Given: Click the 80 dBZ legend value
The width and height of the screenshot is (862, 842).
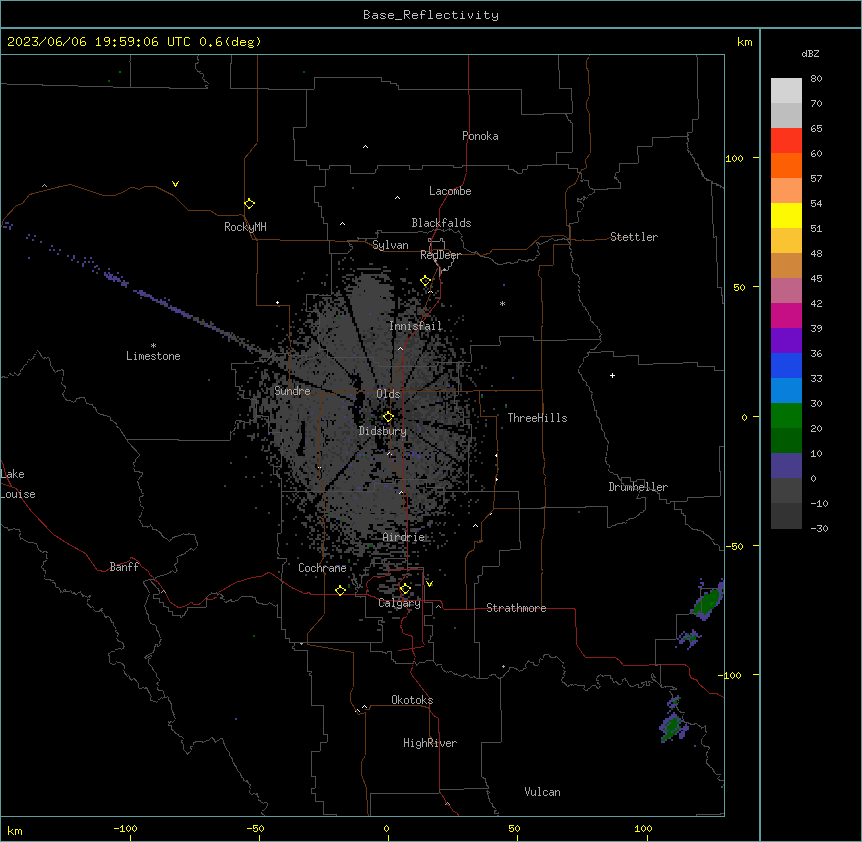Looking at the screenshot, I should pyautogui.click(x=816, y=78).
